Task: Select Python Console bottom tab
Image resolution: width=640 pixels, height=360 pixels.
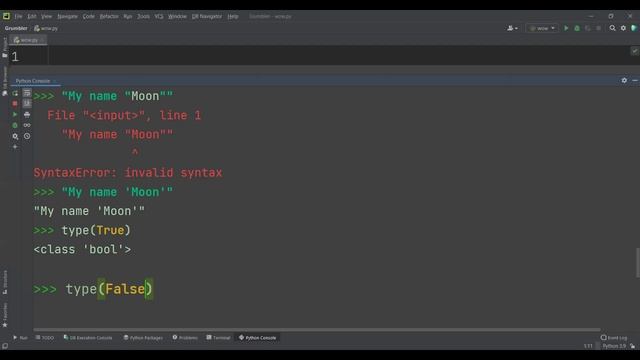Action: coord(258,338)
